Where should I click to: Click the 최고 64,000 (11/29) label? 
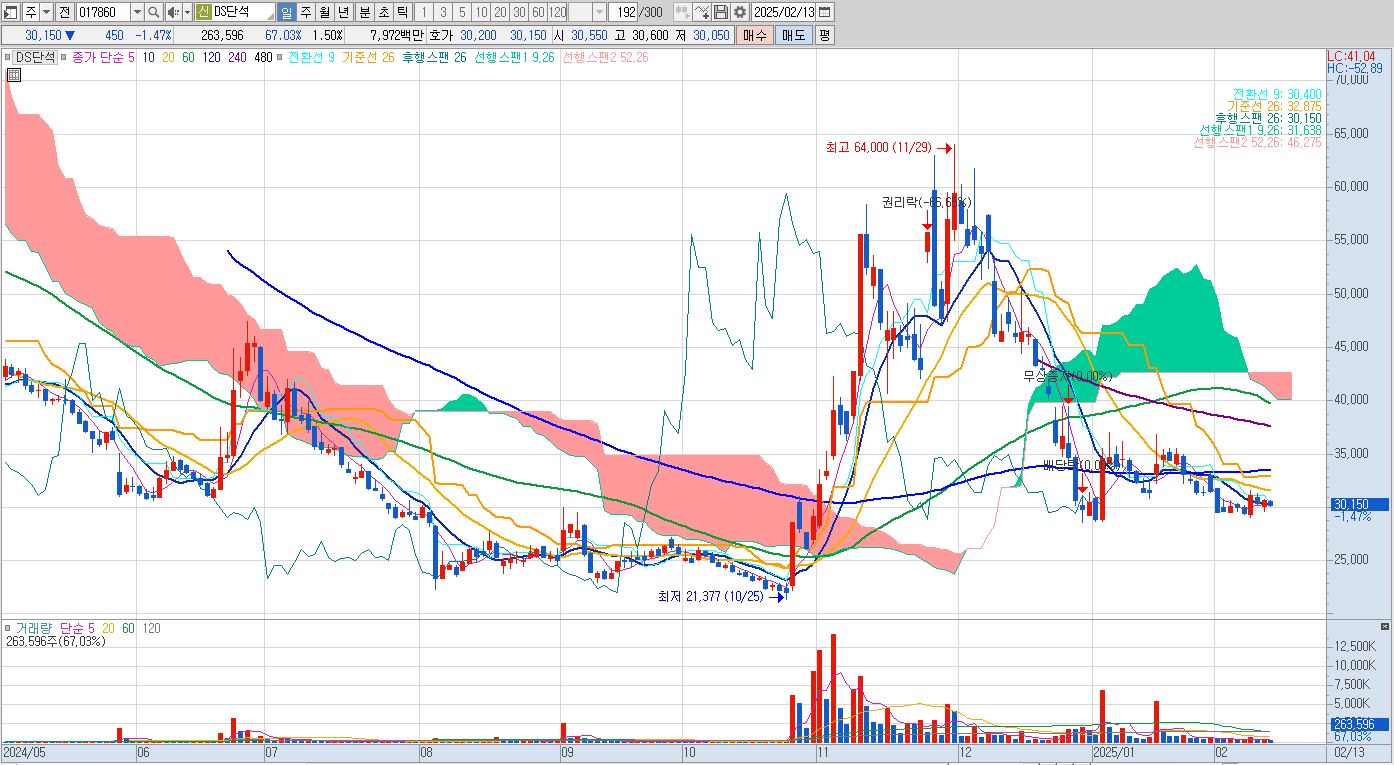tap(878, 148)
